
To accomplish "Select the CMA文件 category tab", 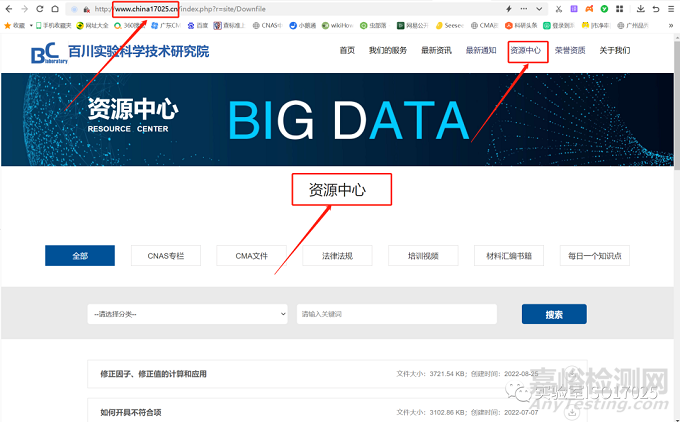I will (252, 255).
